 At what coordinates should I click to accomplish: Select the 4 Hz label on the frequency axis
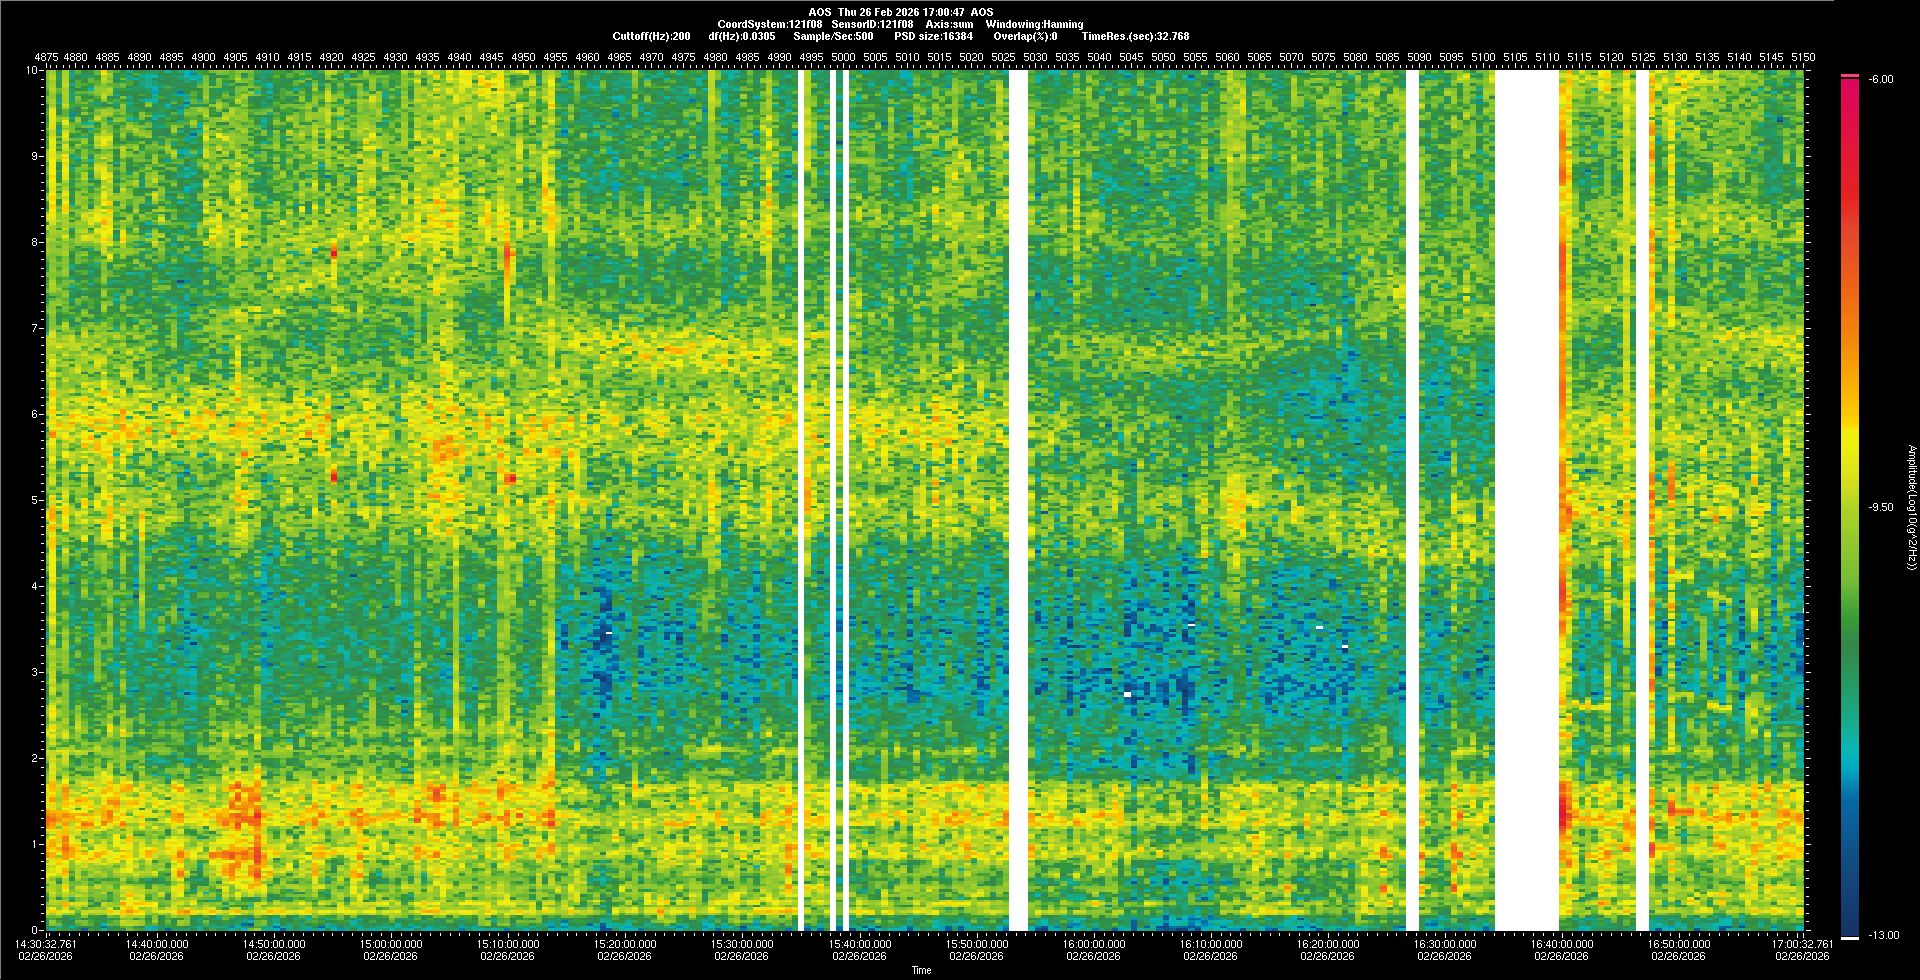click(x=36, y=586)
